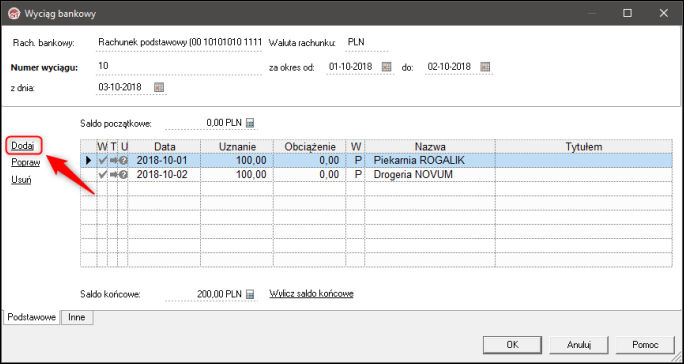
Task: Click the Popraw link
Action: point(26,162)
